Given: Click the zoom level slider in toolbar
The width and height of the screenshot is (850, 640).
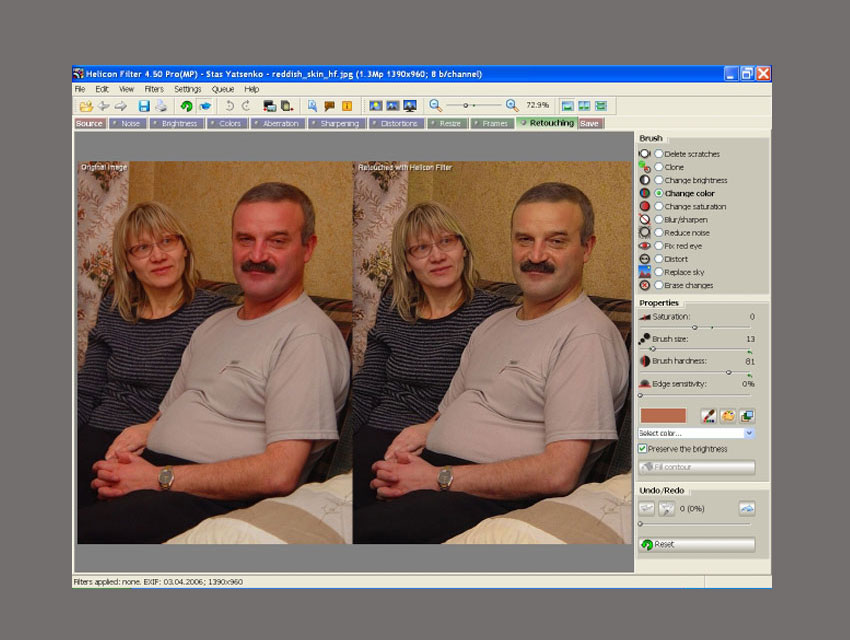Looking at the screenshot, I should [473, 105].
